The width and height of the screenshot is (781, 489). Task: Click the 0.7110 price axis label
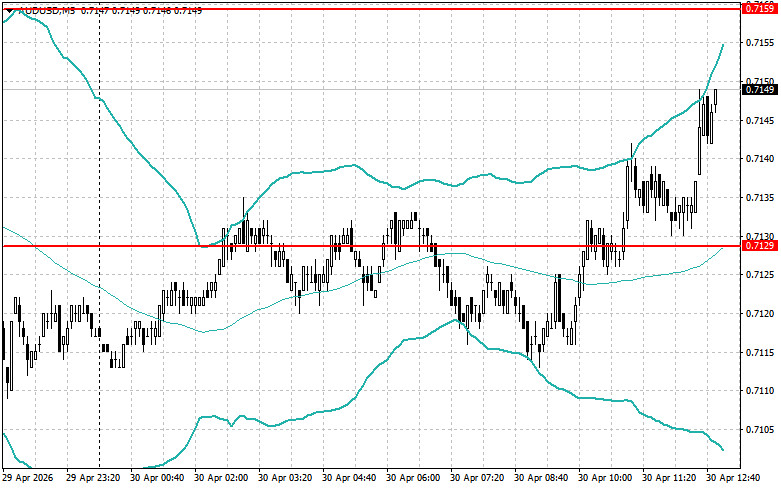(x=760, y=391)
